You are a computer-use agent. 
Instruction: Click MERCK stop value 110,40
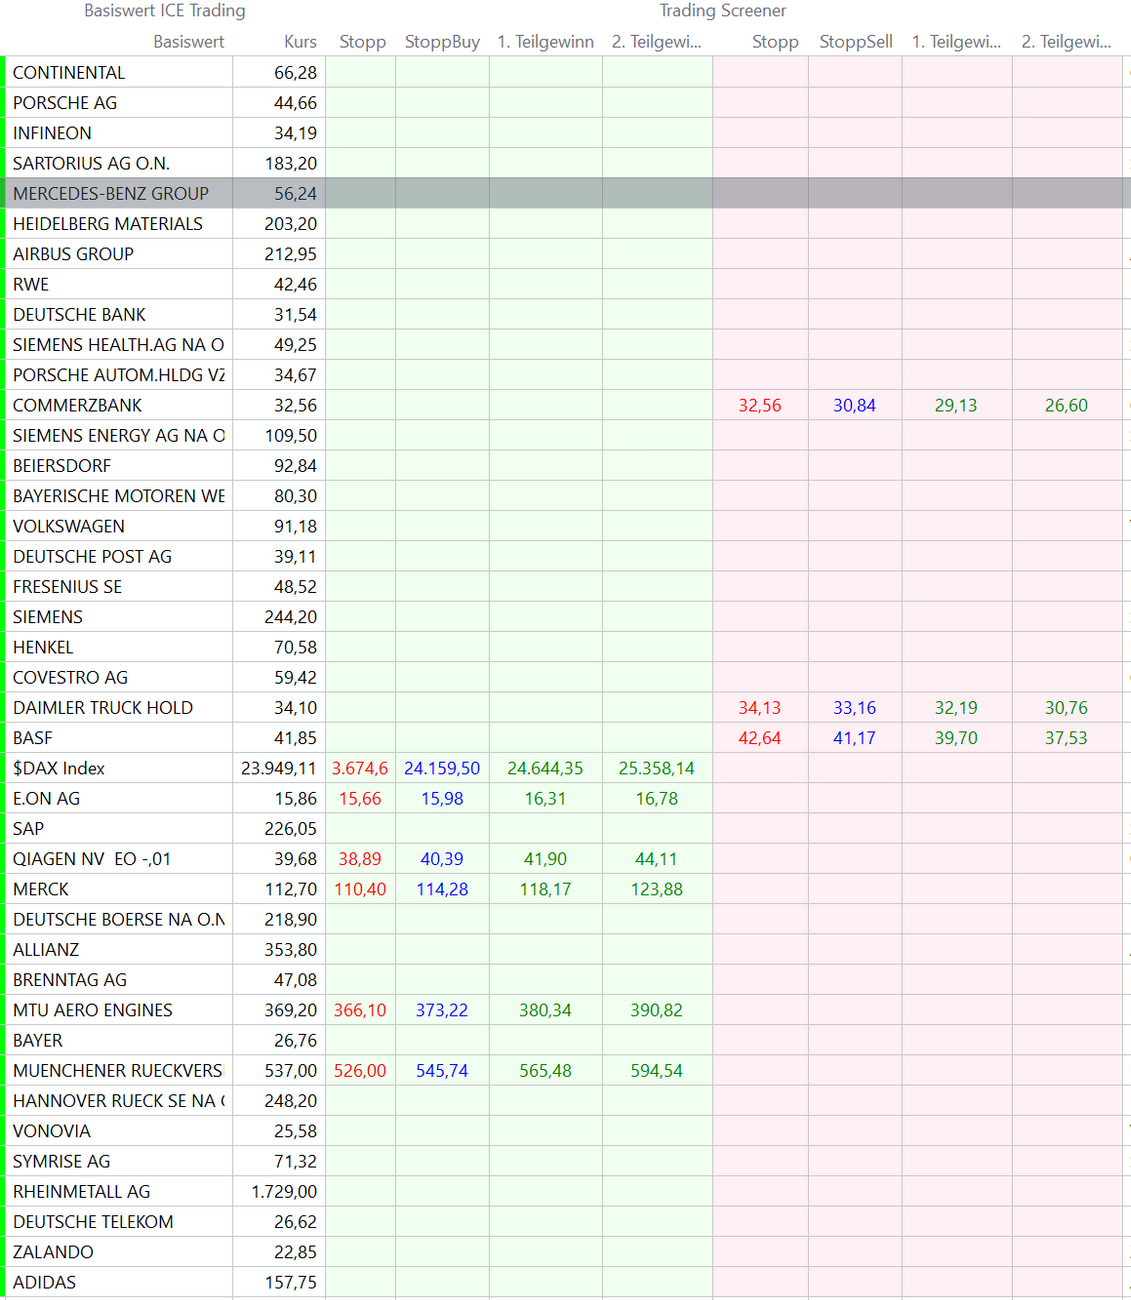pyautogui.click(x=360, y=890)
